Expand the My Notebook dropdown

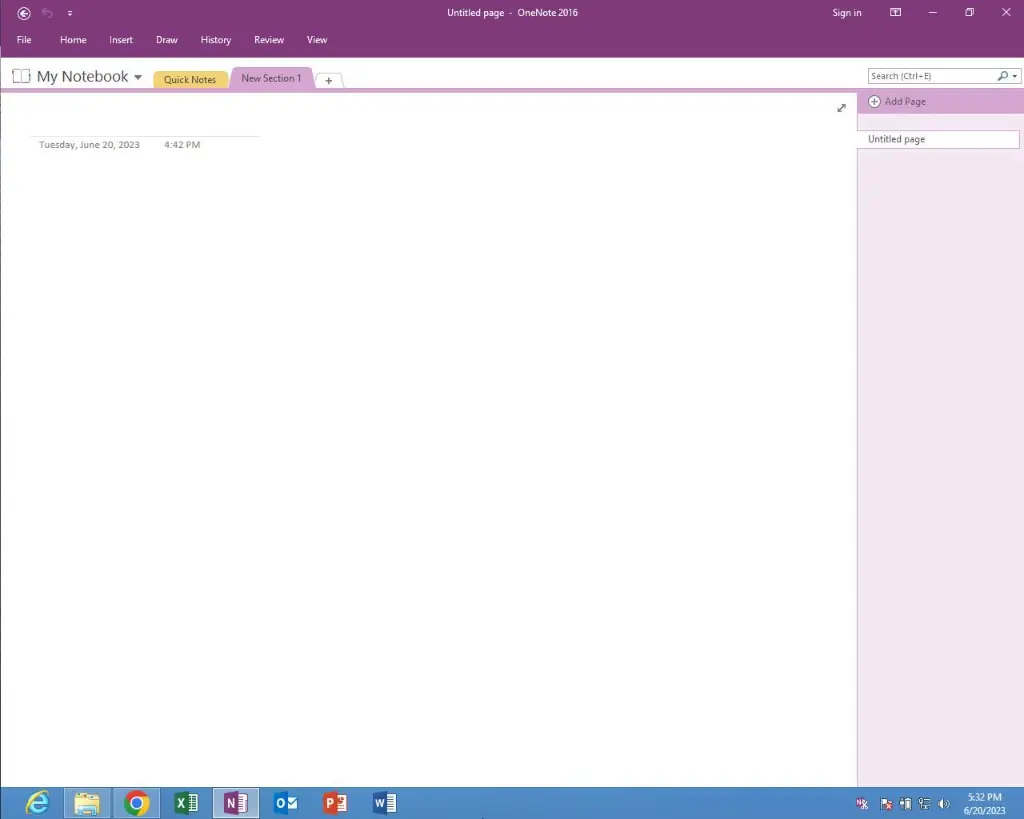pyautogui.click(x=138, y=77)
